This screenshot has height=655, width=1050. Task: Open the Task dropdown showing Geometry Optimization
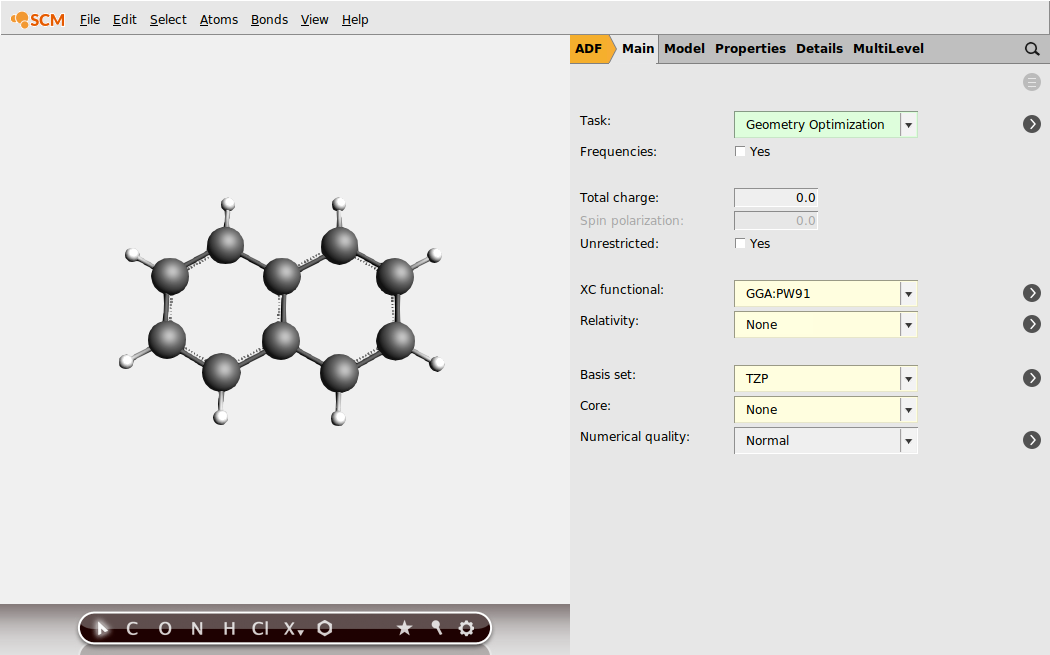click(908, 124)
